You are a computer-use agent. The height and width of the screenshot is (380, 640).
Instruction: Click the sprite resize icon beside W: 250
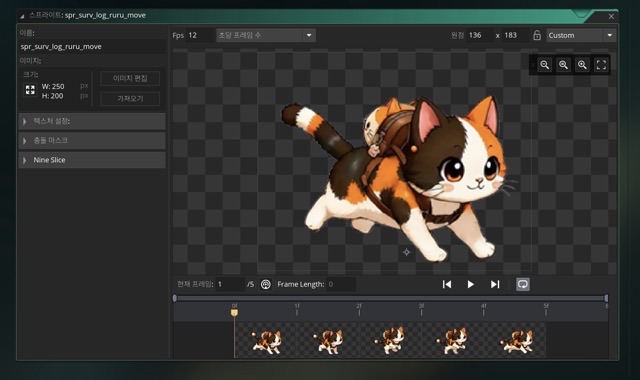pyautogui.click(x=30, y=90)
